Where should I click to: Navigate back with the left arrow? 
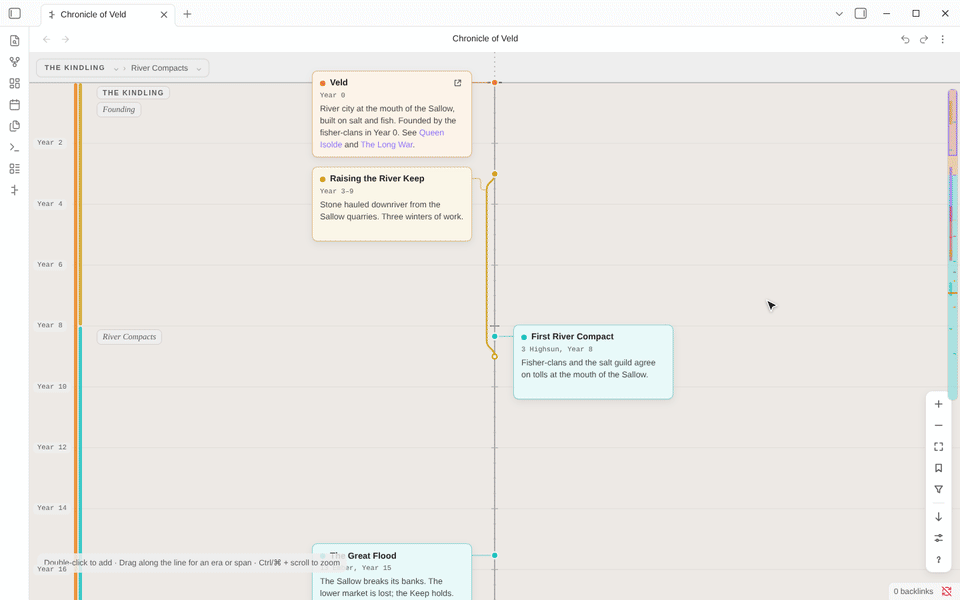47,39
